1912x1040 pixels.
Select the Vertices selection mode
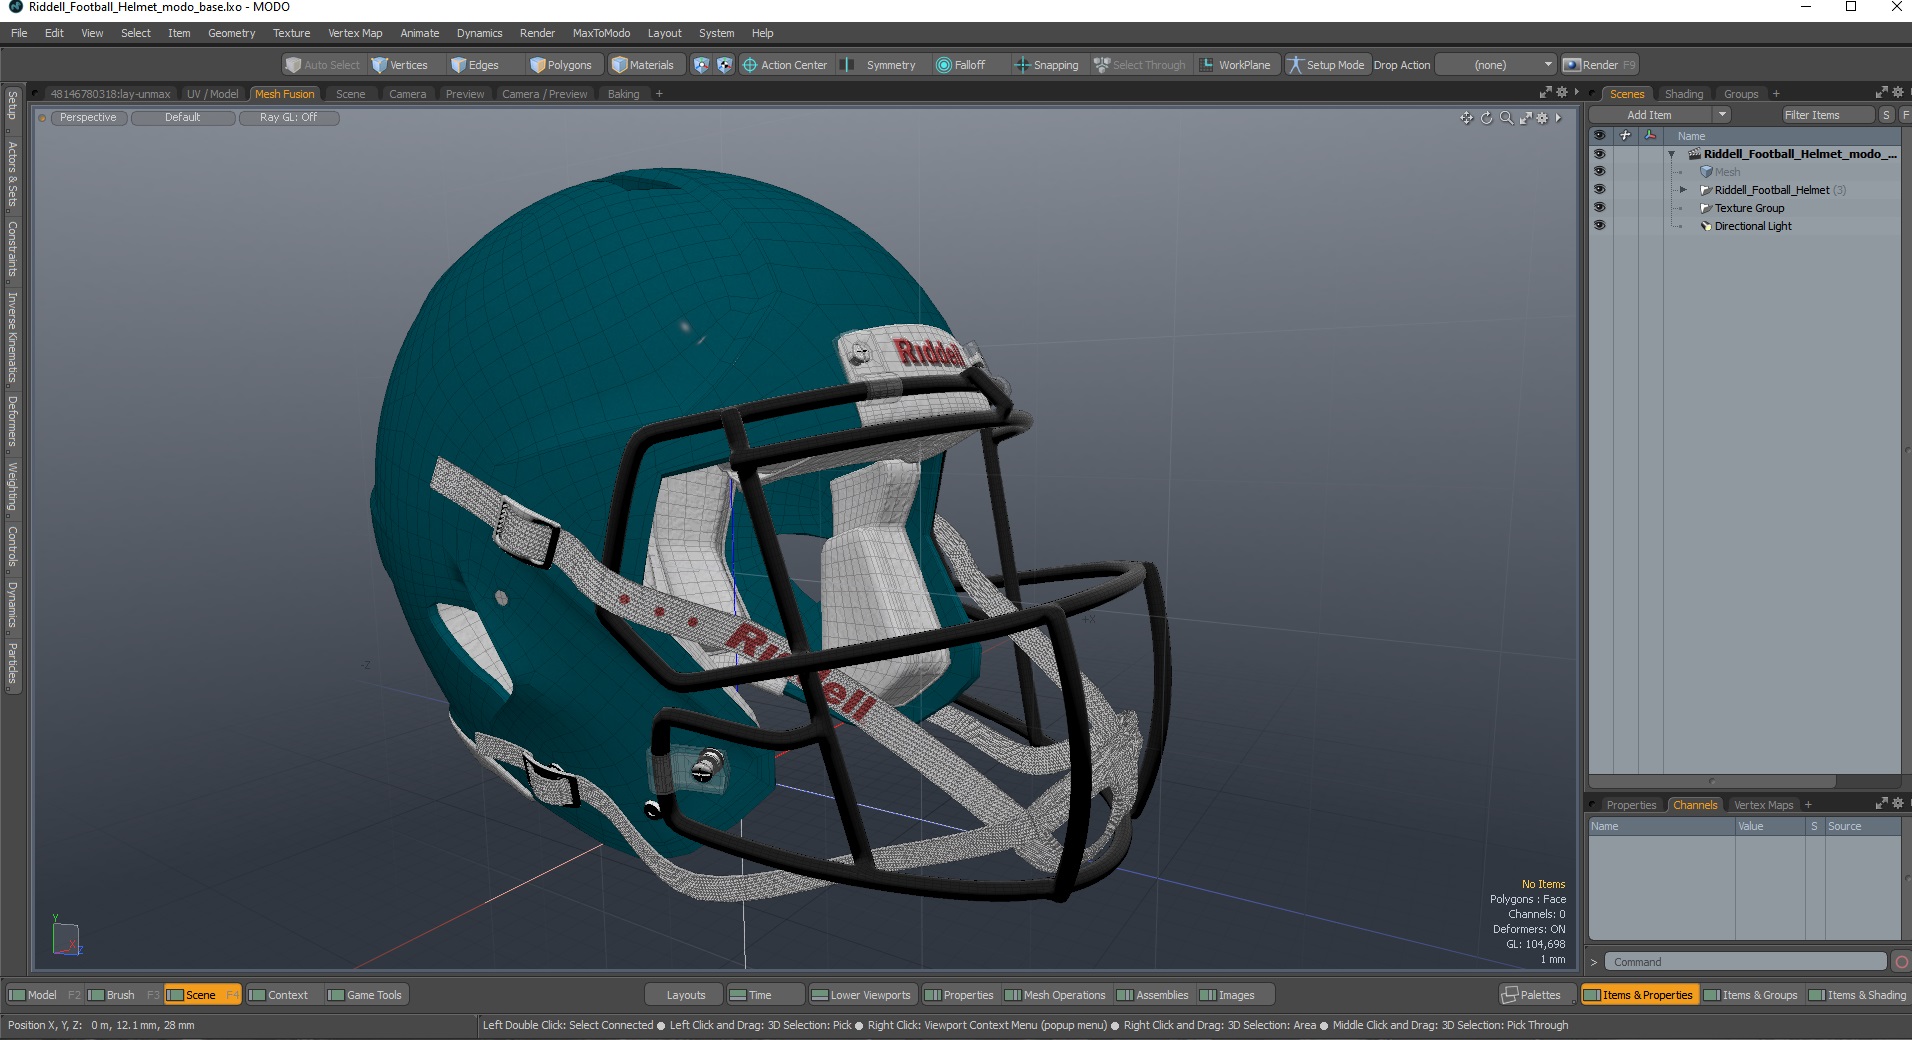coord(400,65)
